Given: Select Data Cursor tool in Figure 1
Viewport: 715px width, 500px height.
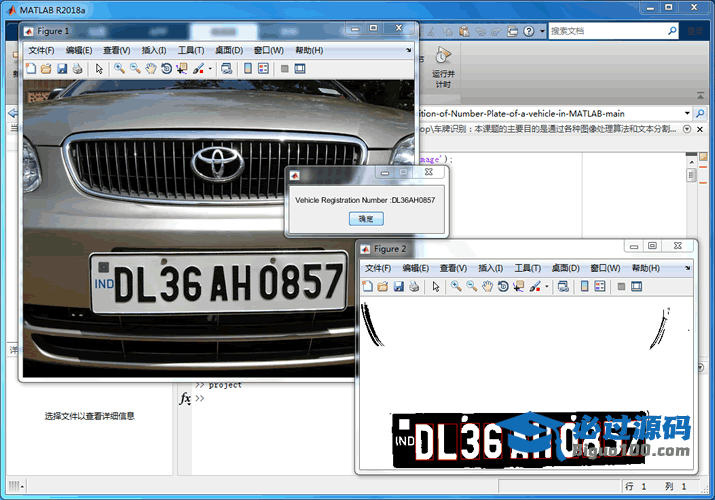Looking at the screenshot, I should click(182, 69).
